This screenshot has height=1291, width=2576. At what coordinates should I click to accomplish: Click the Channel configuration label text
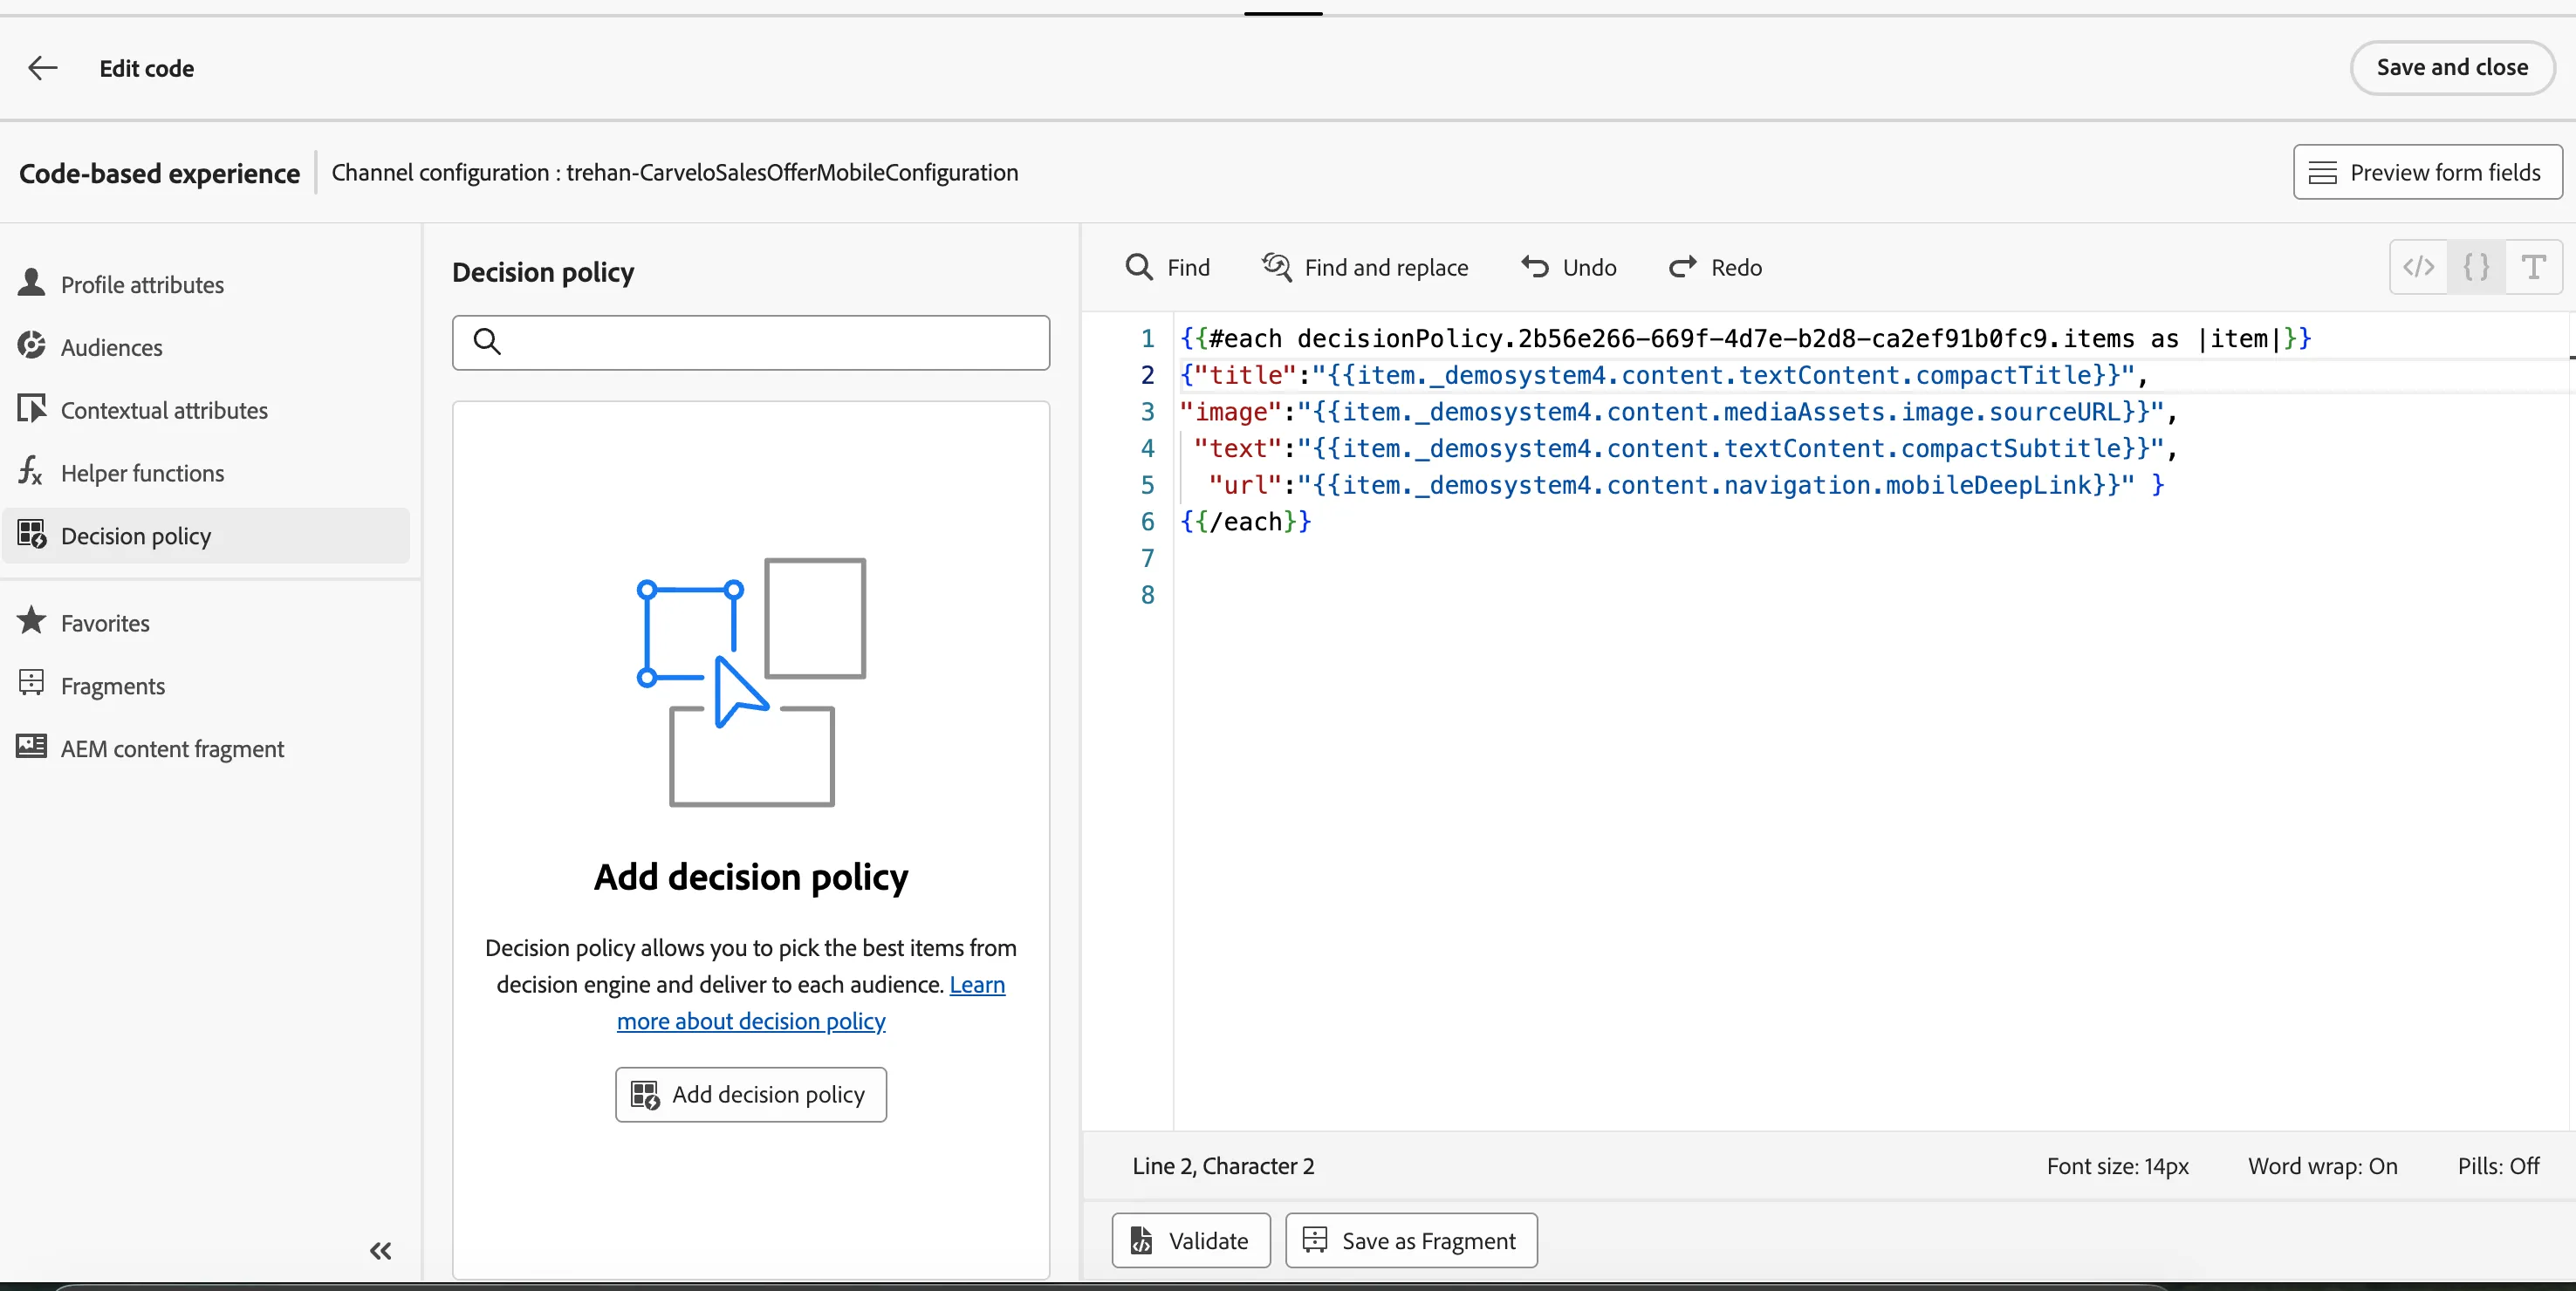click(x=675, y=172)
